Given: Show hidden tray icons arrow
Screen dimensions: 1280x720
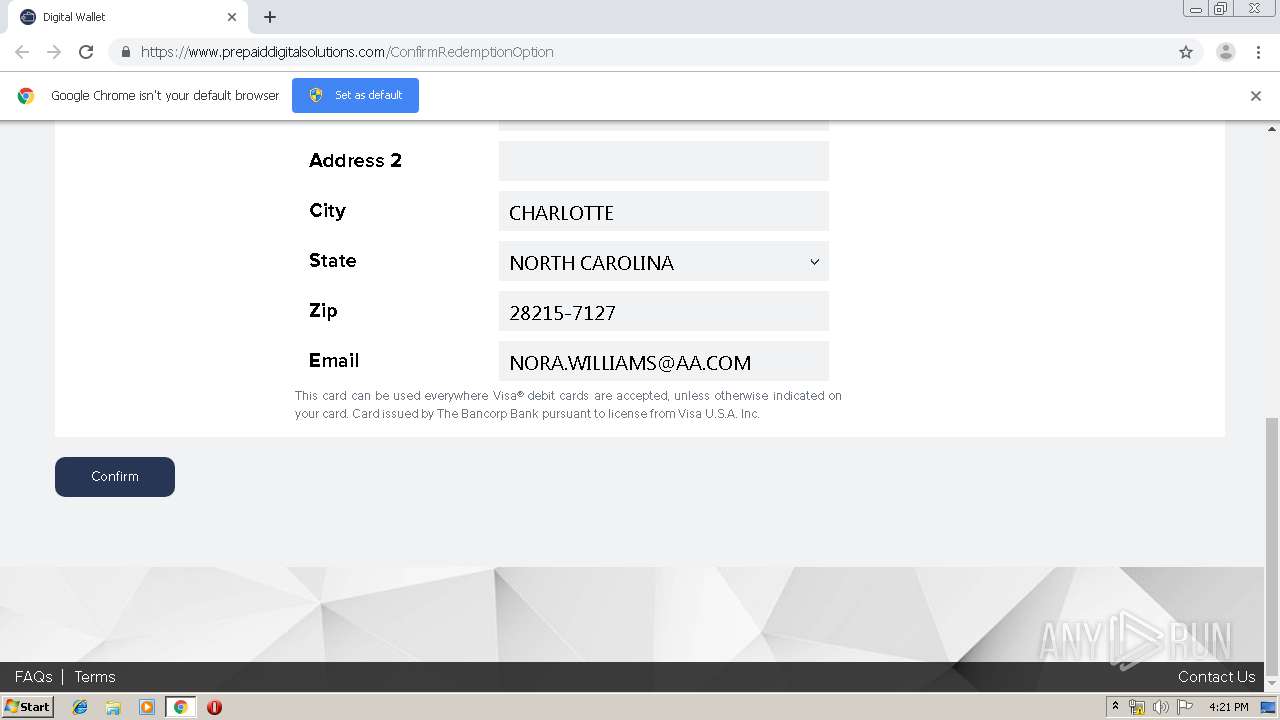Looking at the screenshot, I should point(1115,707).
